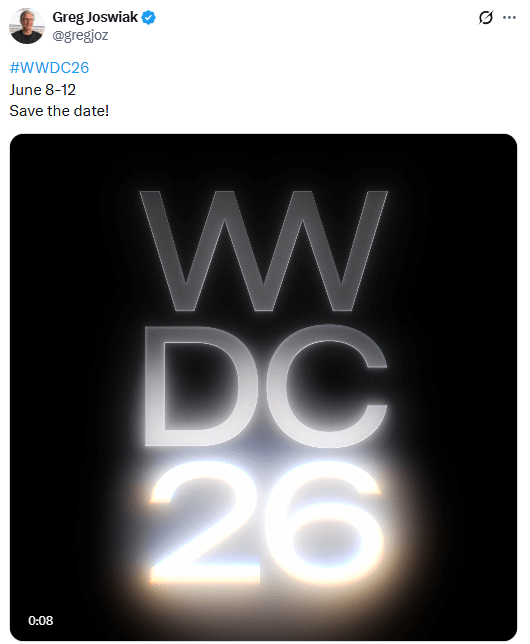Open Greg Joswiak's profile avatar

27,26
